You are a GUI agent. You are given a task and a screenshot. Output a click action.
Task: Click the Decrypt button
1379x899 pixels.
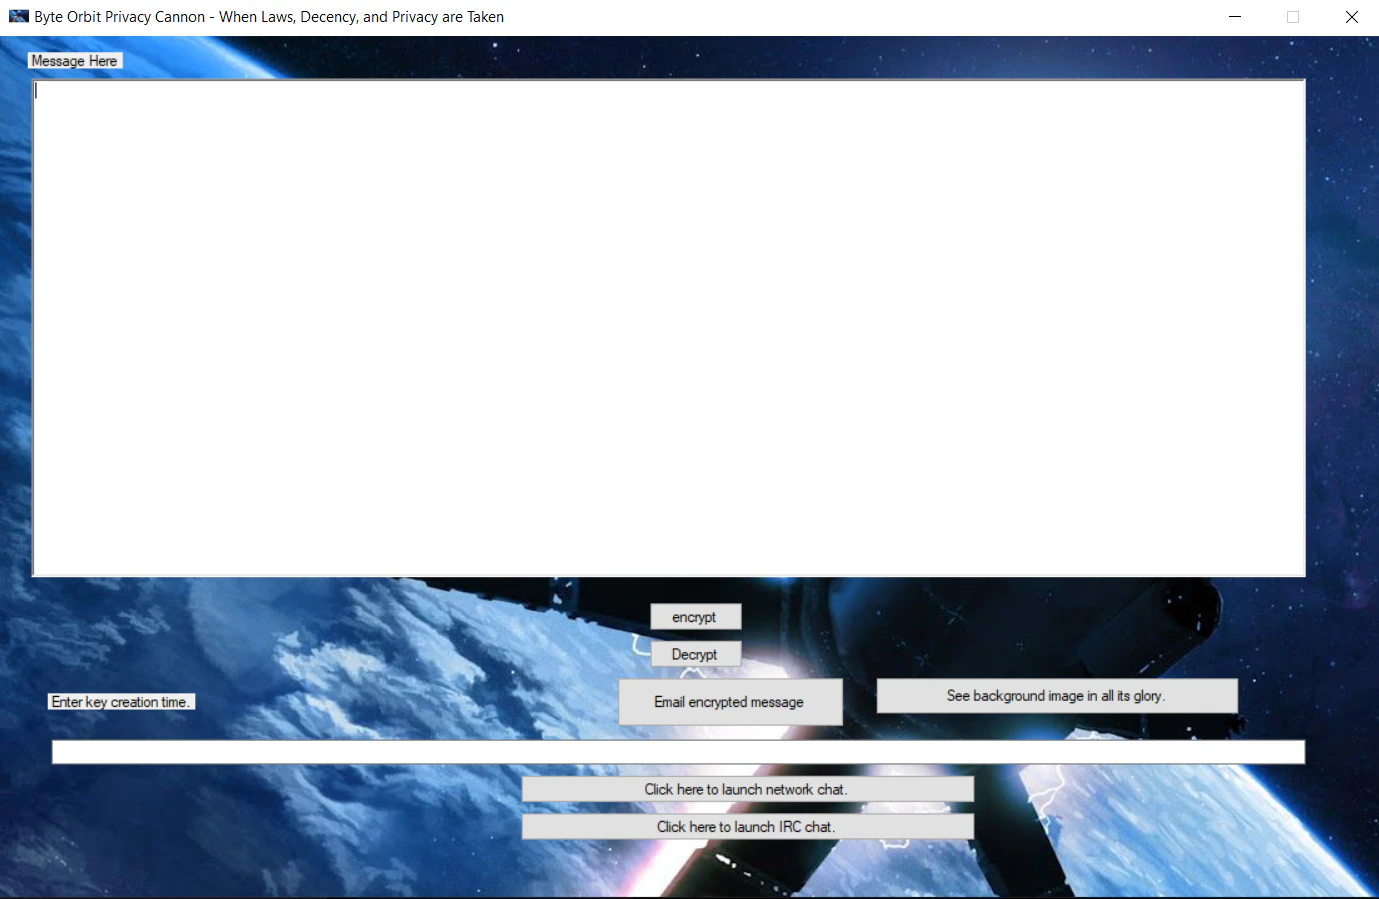point(695,654)
